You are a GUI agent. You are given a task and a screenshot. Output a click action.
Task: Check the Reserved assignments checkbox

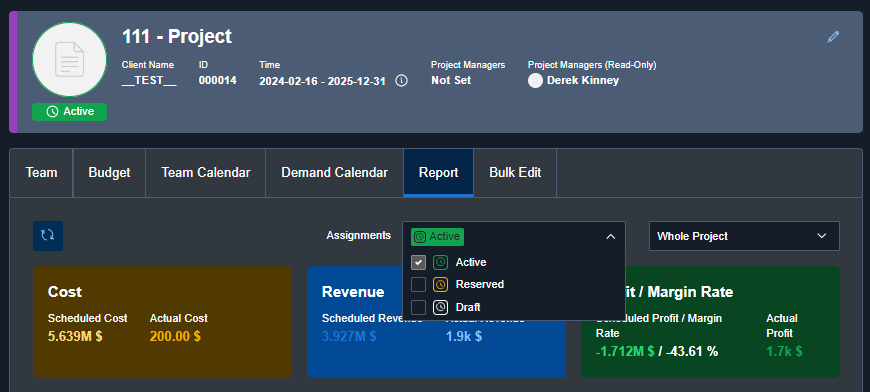[418, 284]
